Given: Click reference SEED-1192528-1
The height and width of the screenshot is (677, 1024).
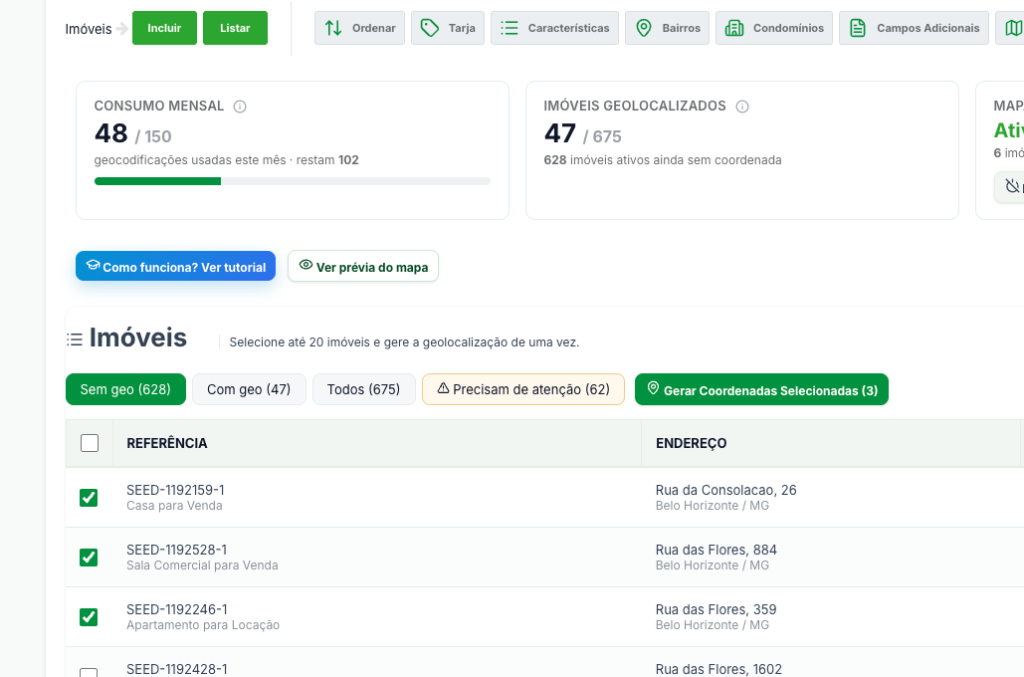Looking at the screenshot, I should [176, 550].
